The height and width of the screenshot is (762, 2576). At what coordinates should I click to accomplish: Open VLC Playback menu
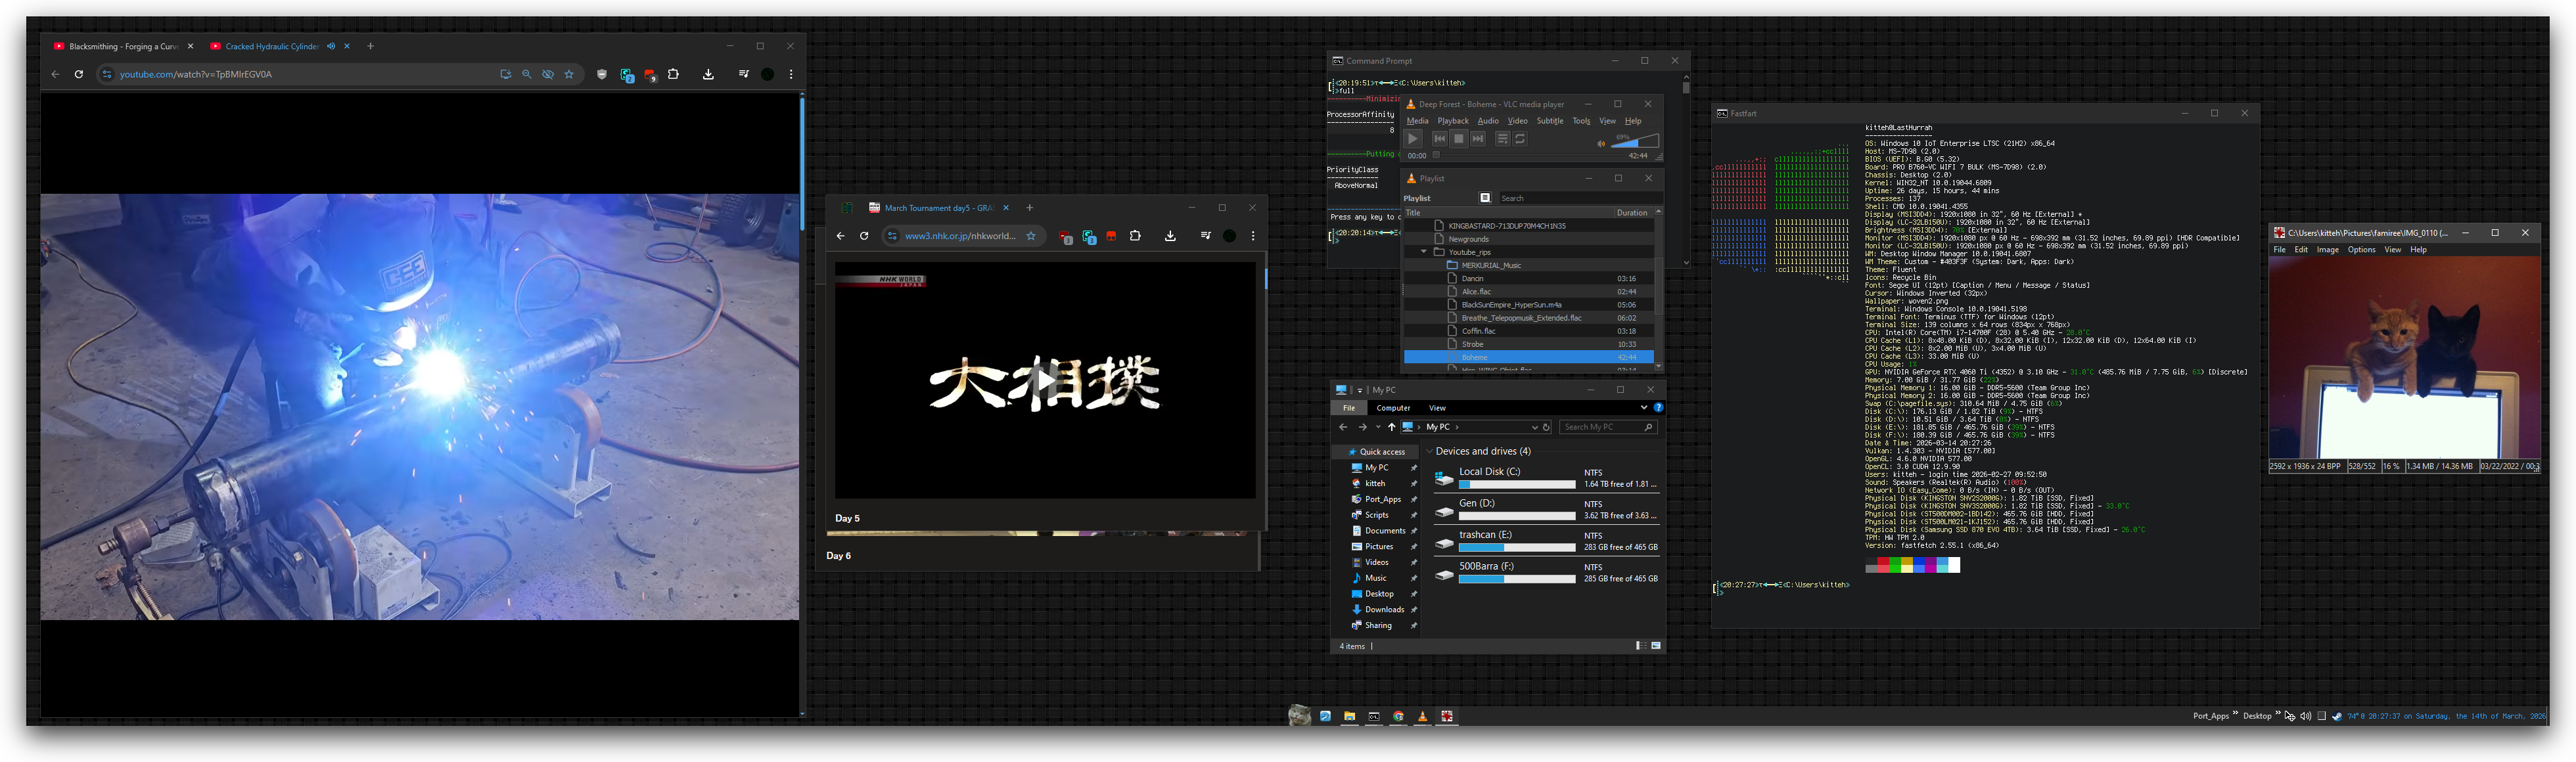tap(1452, 121)
